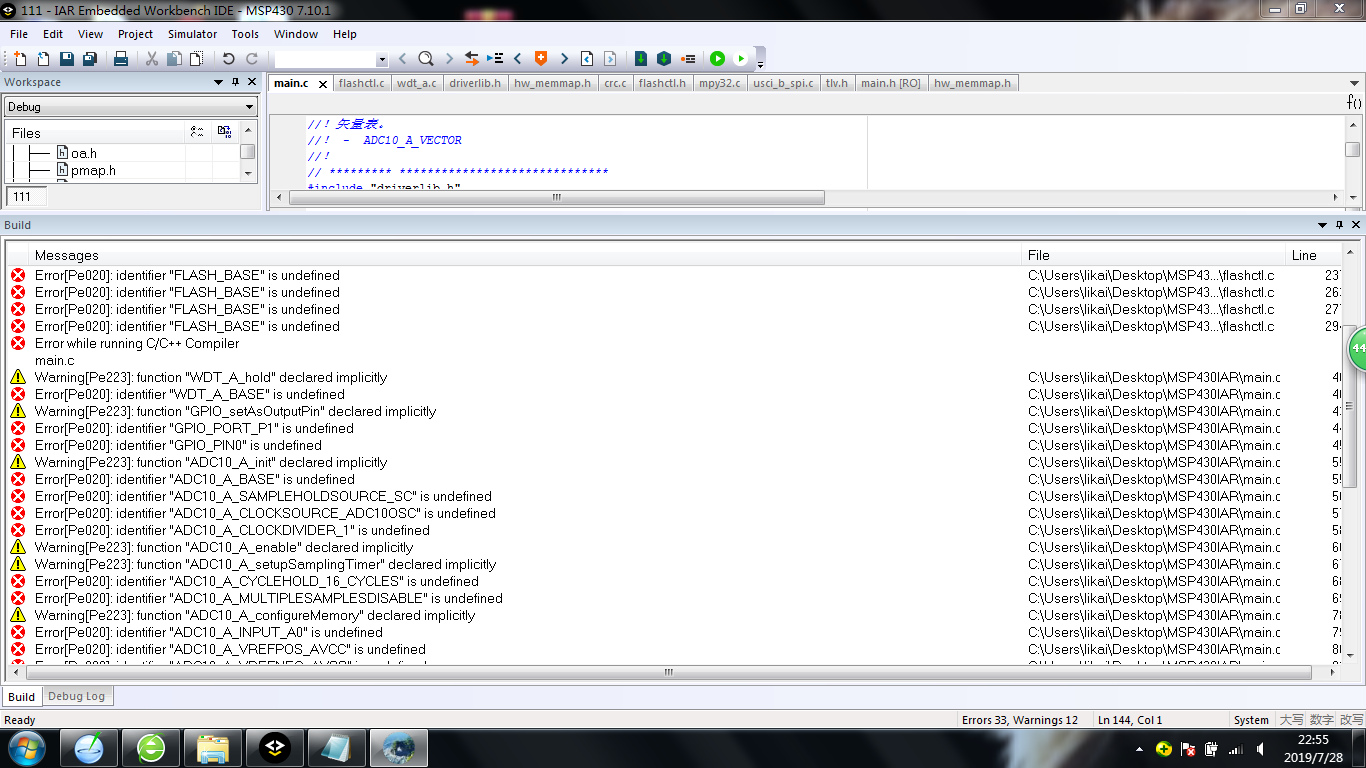Open the function list f() icon

tap(1354, 102)
